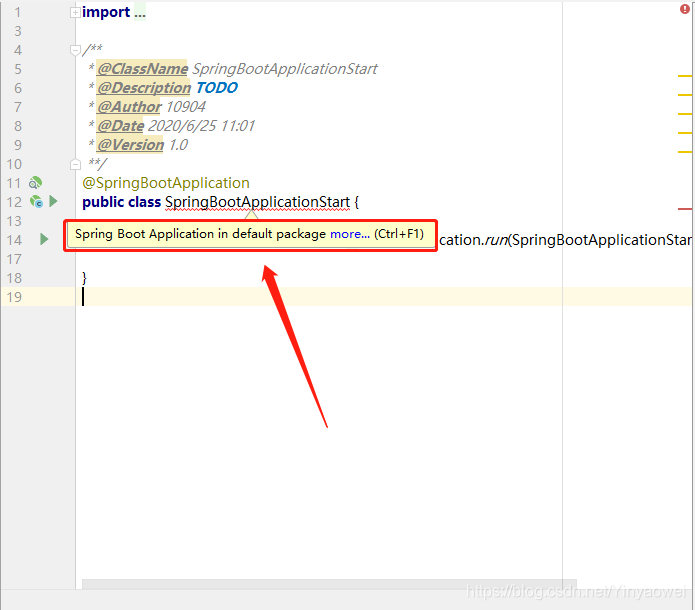
Task: Click the @Date tag
Action: tap(120, 126)
